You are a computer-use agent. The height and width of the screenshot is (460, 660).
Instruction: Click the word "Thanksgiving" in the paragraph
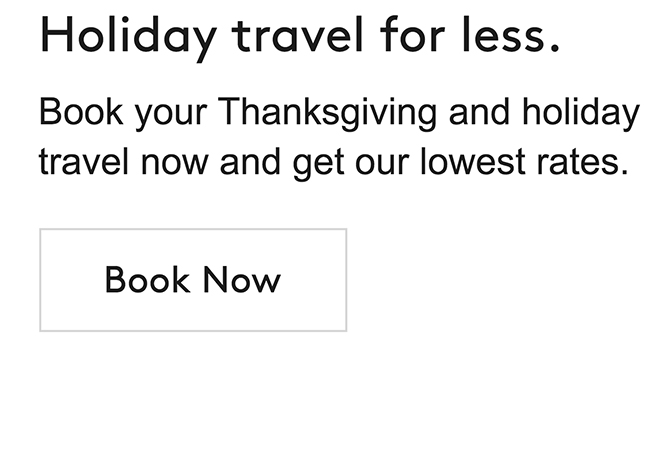click(327, 112)
